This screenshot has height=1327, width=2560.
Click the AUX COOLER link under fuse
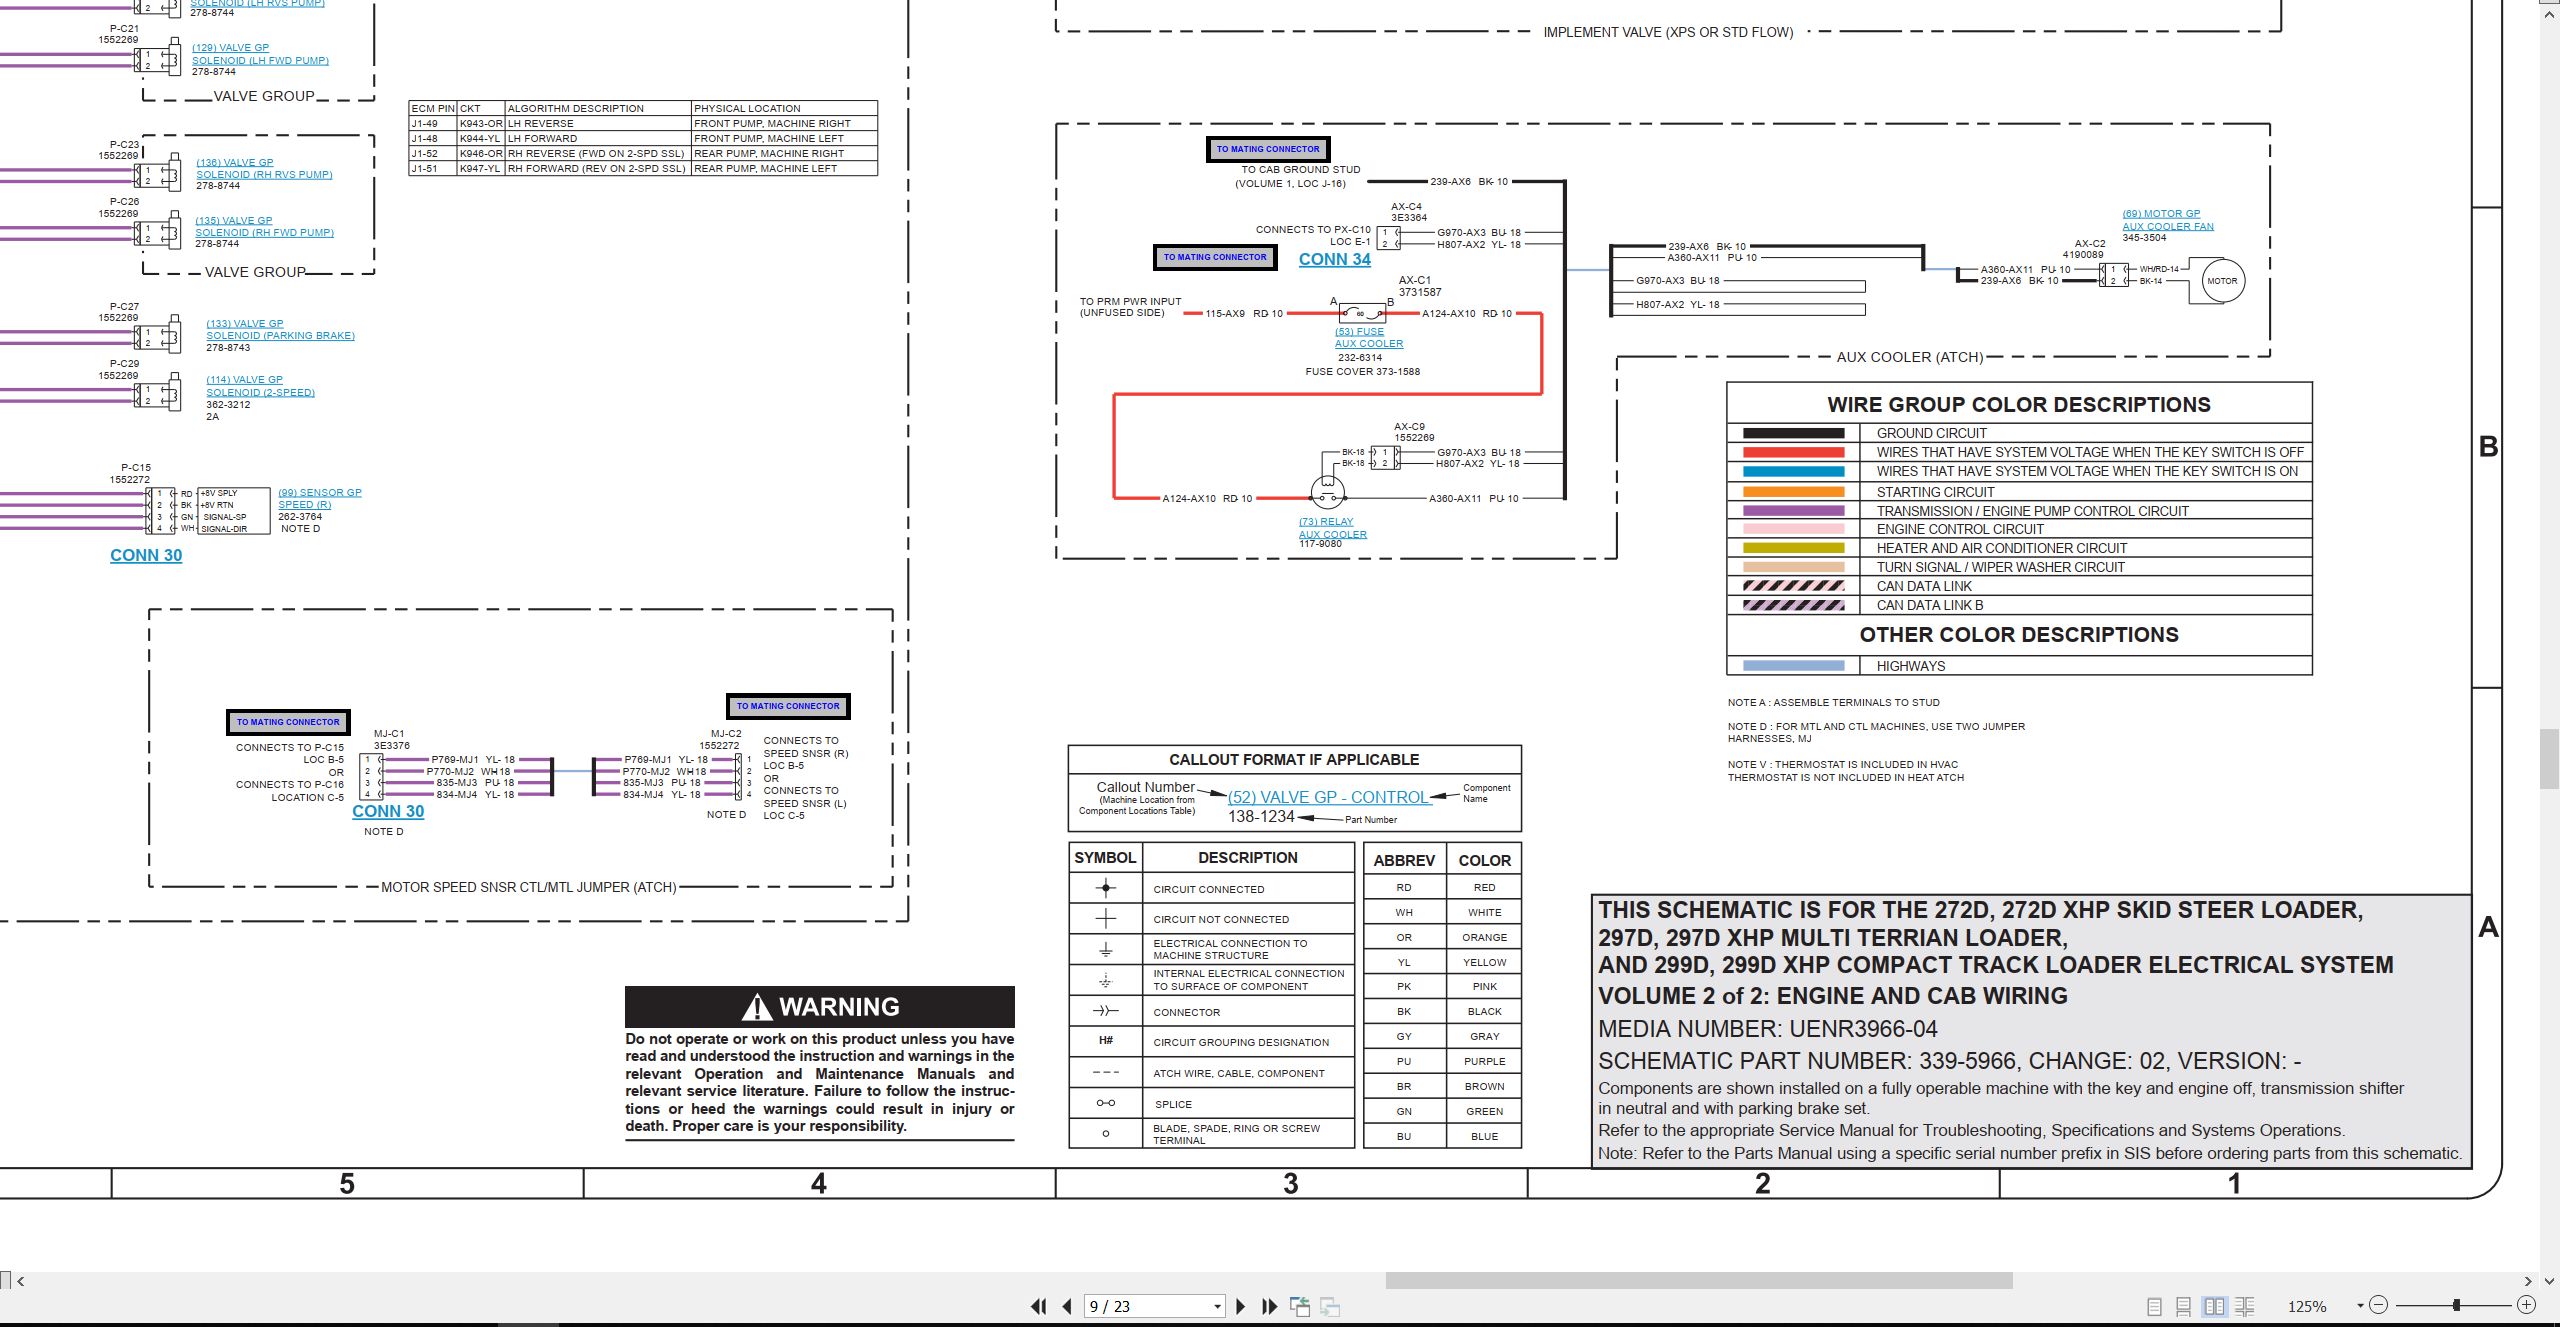pos(1369,344)
